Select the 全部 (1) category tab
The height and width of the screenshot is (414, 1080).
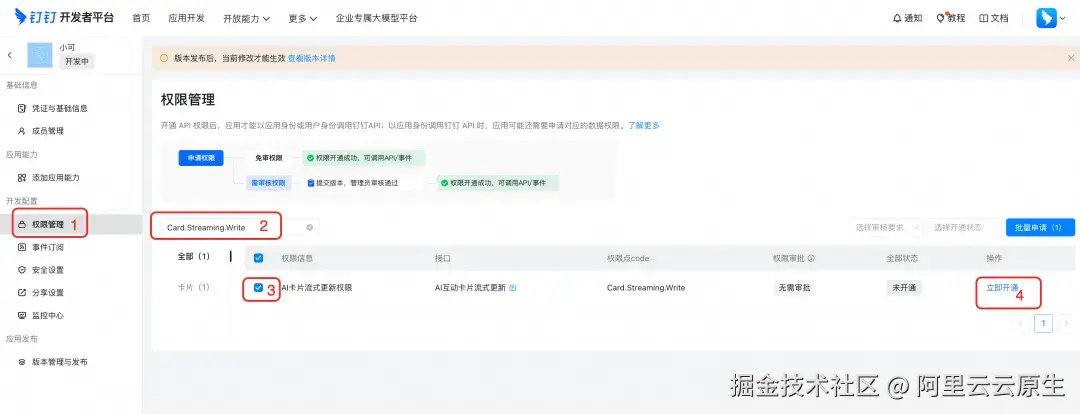pyautogui.click(x=194, y=256)
